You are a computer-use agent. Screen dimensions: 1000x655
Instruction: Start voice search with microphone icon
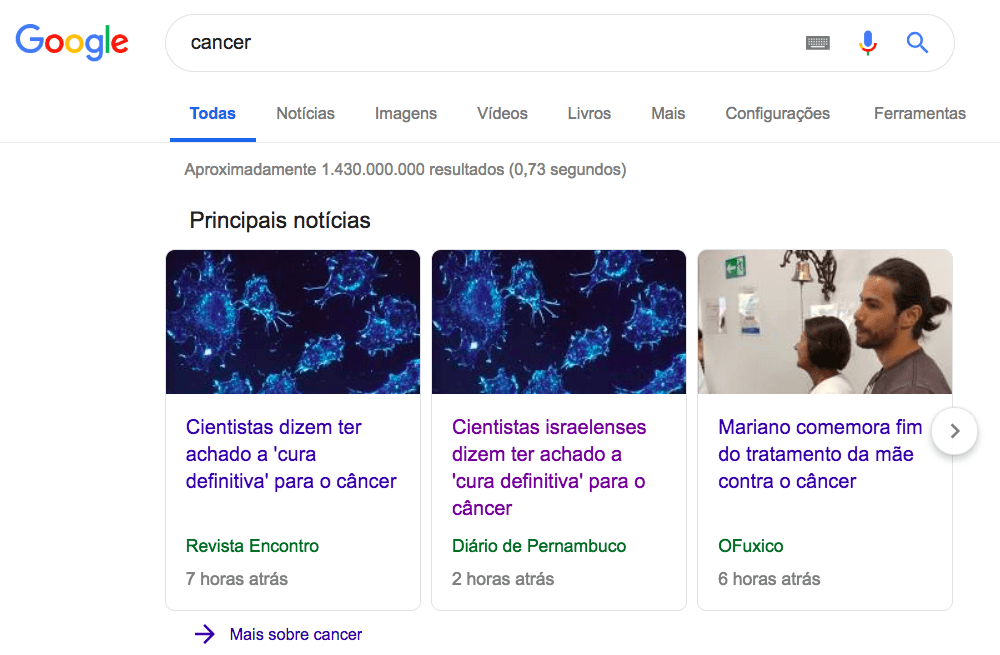pos(867,43)
